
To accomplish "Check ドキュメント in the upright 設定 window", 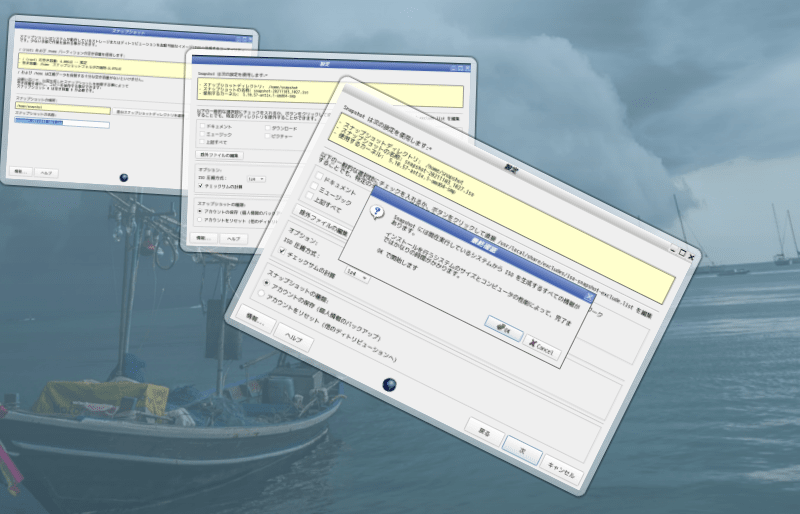I will click(x=203, y=126).
